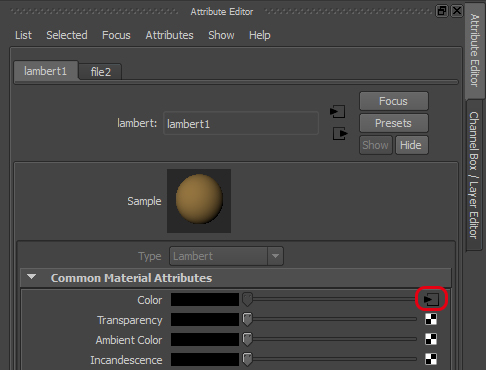This screenshot has height=370, width=486.
Task: Click the Transparency slider handle
Action: pos(247,319)
